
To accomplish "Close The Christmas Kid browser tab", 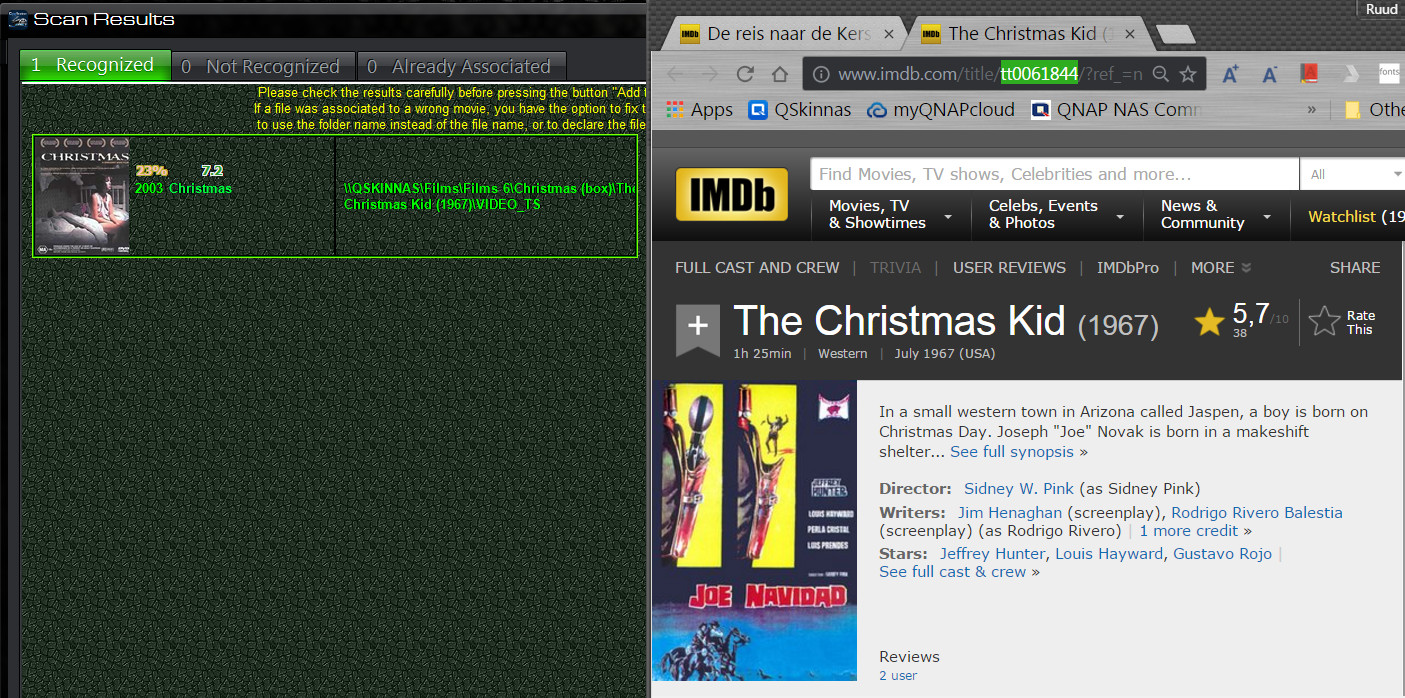I will [x=1130, y=33].
